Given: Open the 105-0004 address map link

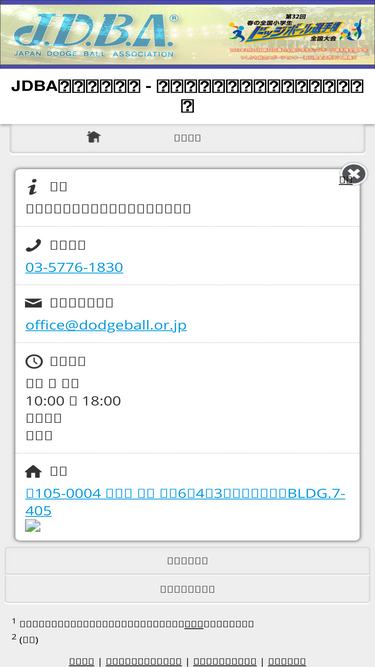Looking at the screenshot, I should (x=185, y=502).
